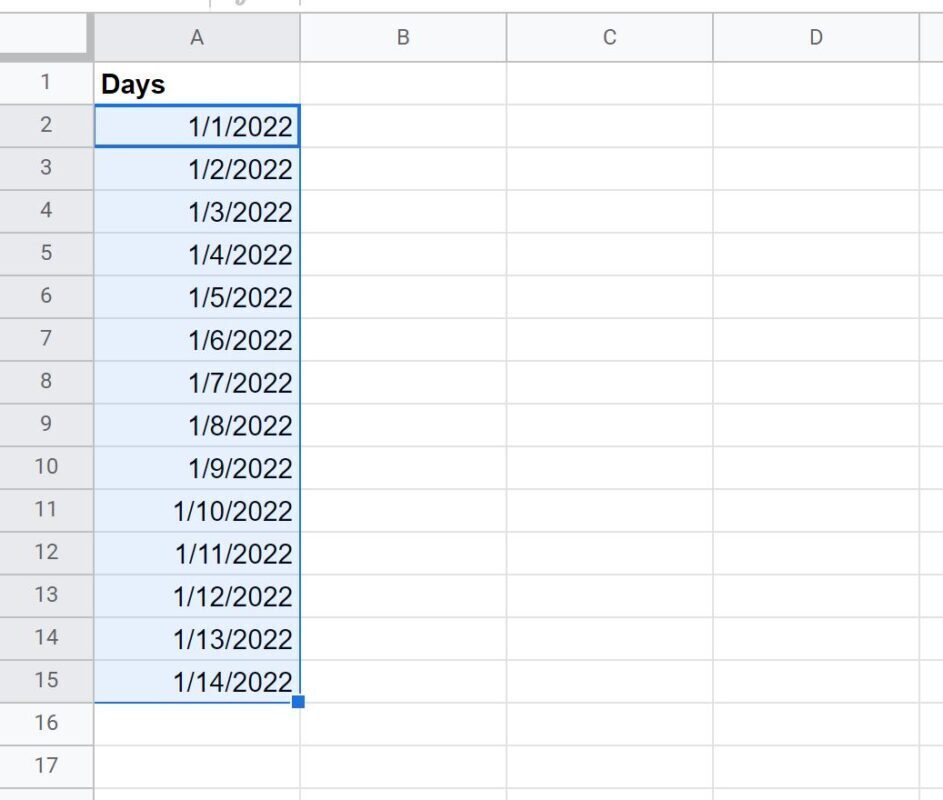Select row 16 header

[46, 724]
